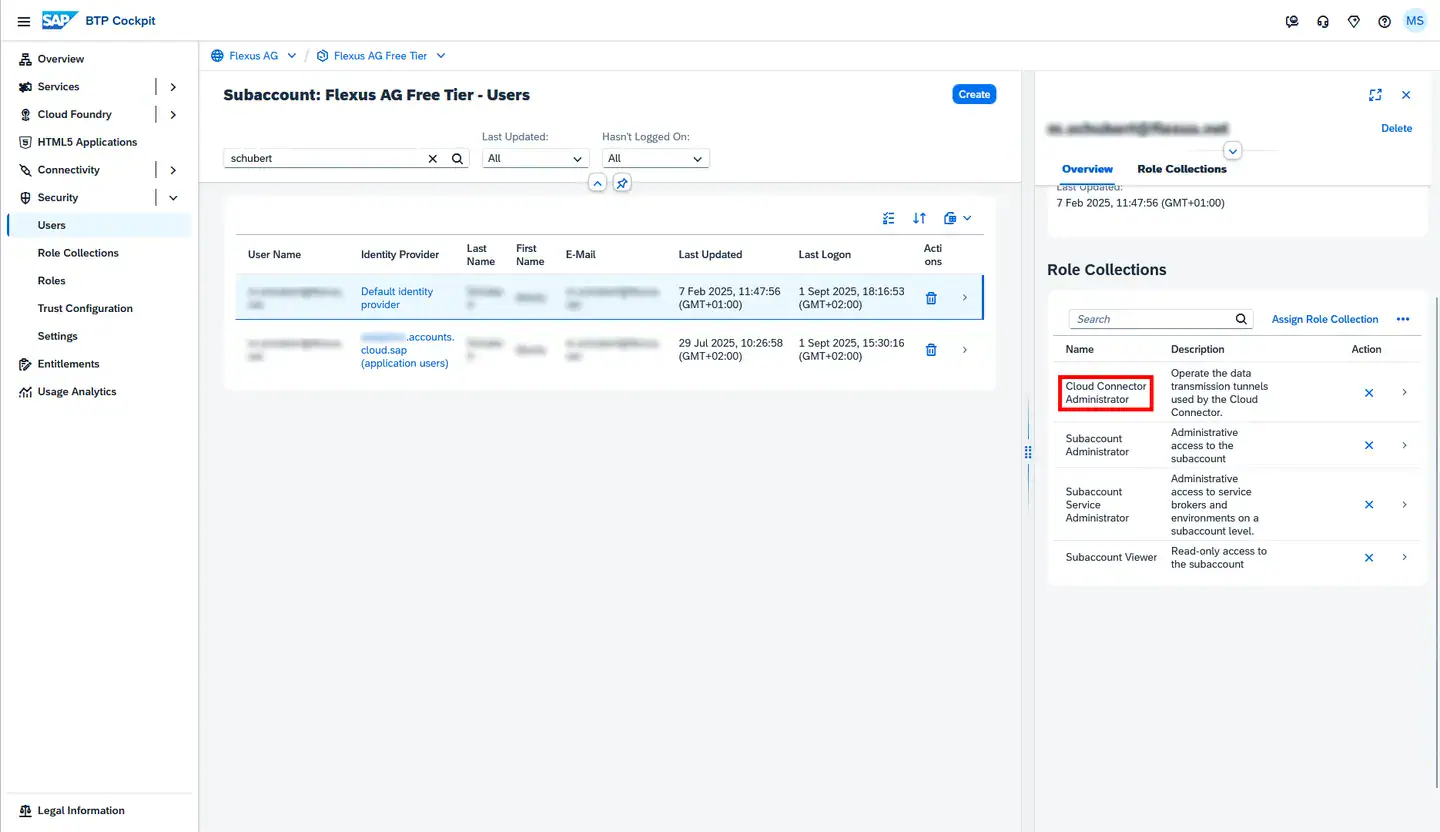The width and height of the screenshot is (1440, 832).
Task: Collapse the Security menu section
Action: click(173, 198)
